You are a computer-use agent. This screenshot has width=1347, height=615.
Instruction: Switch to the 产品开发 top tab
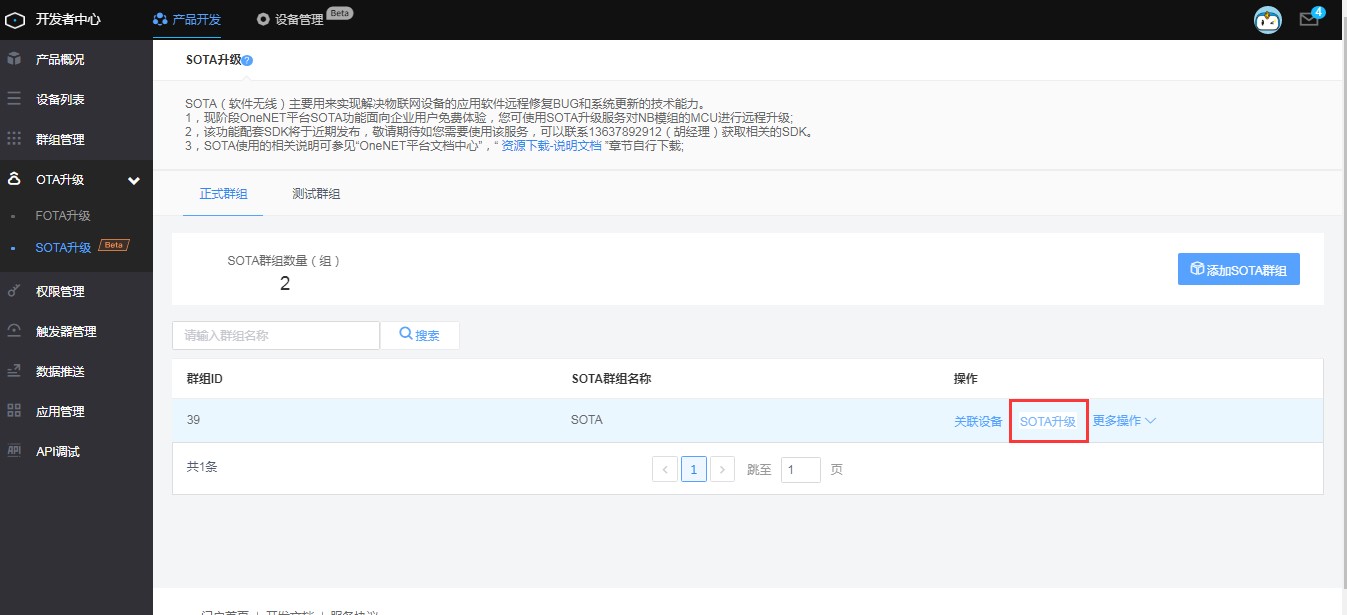[187, 19]
